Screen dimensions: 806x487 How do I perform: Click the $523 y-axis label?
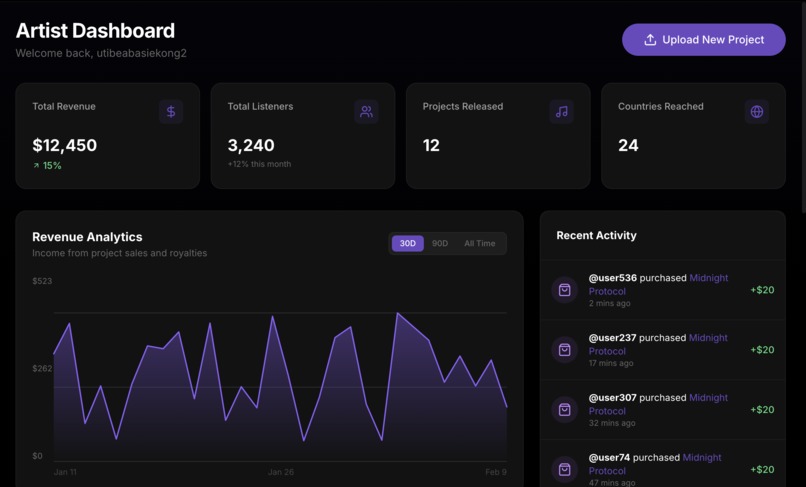[42, 281]
